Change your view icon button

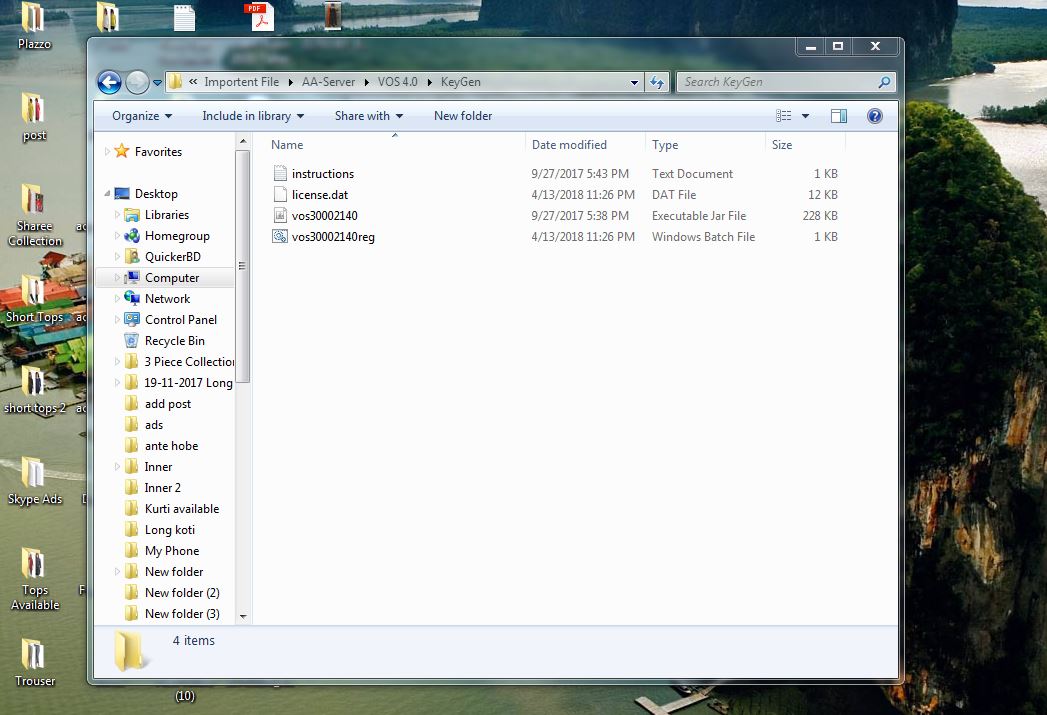click(784, 116)
